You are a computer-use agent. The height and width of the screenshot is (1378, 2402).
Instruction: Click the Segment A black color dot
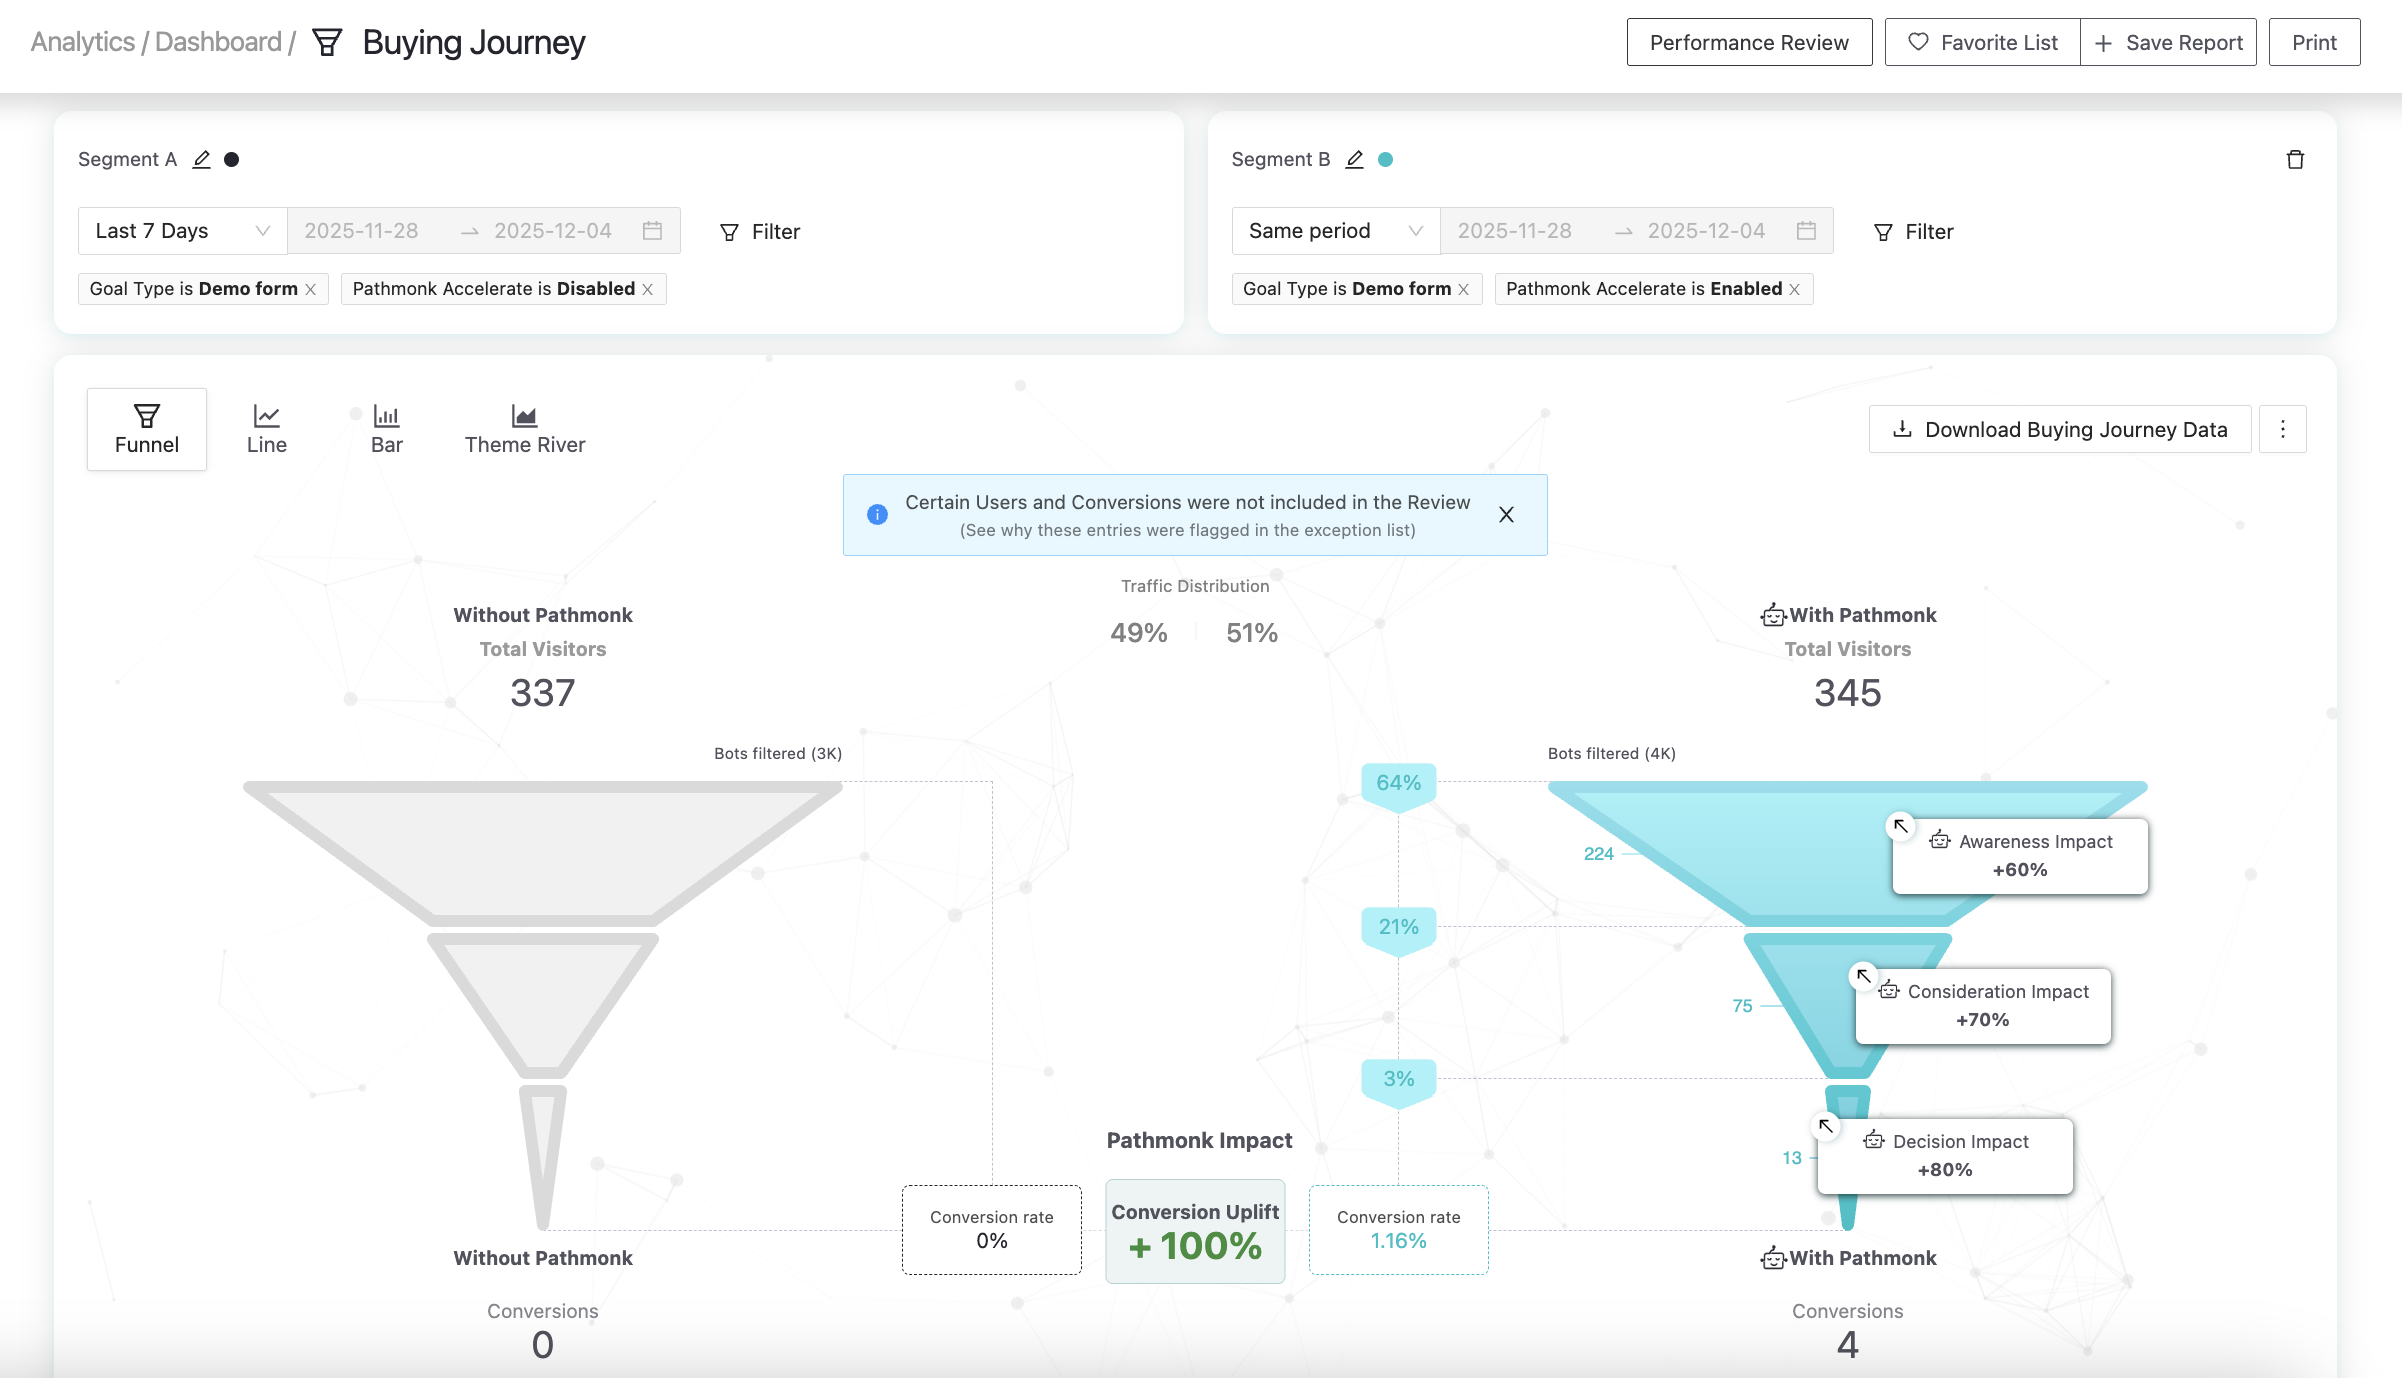coord(232,160)
